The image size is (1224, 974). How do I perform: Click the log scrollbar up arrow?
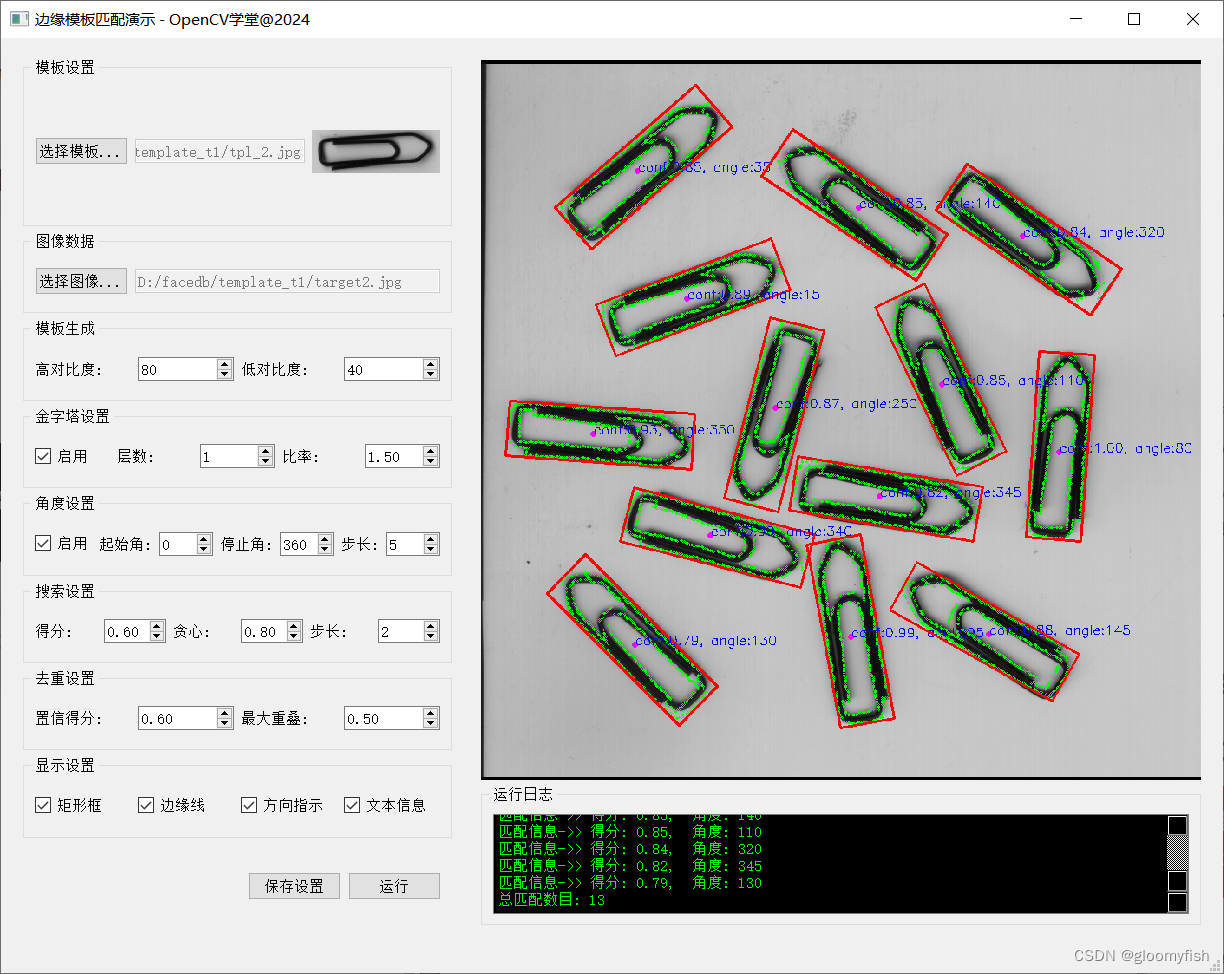[x=1178, y=825]
